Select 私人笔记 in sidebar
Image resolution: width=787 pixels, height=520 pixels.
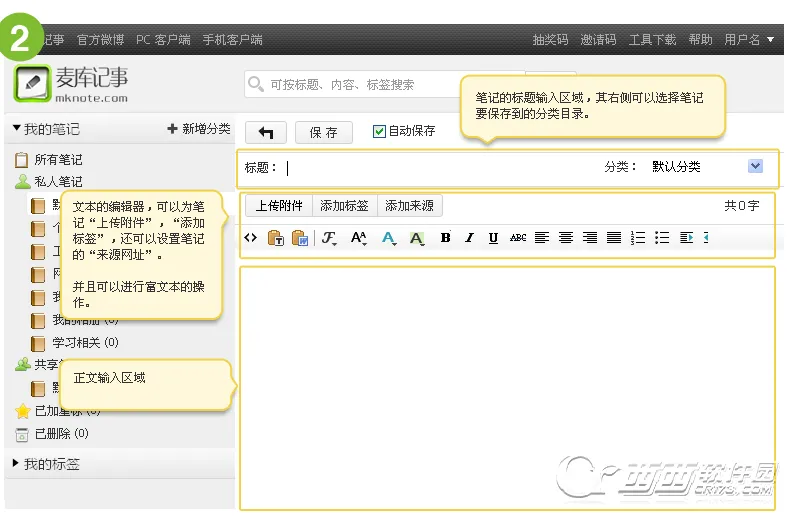[x=58, y=182]
